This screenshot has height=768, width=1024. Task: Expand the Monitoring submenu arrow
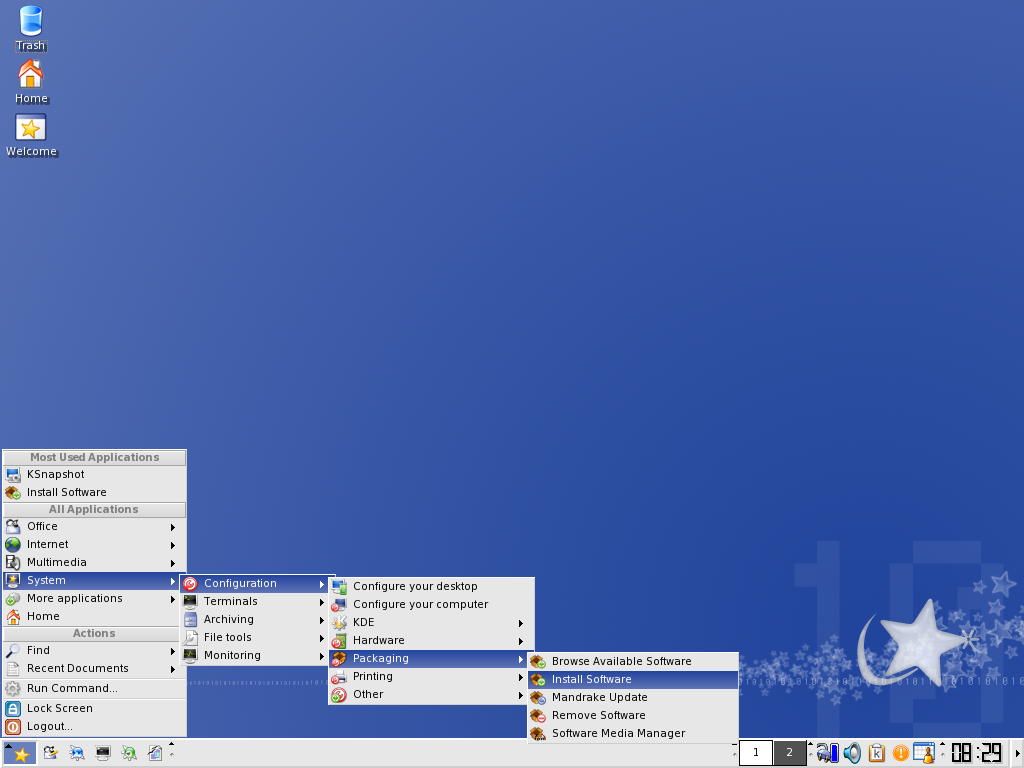click(322, 656)
